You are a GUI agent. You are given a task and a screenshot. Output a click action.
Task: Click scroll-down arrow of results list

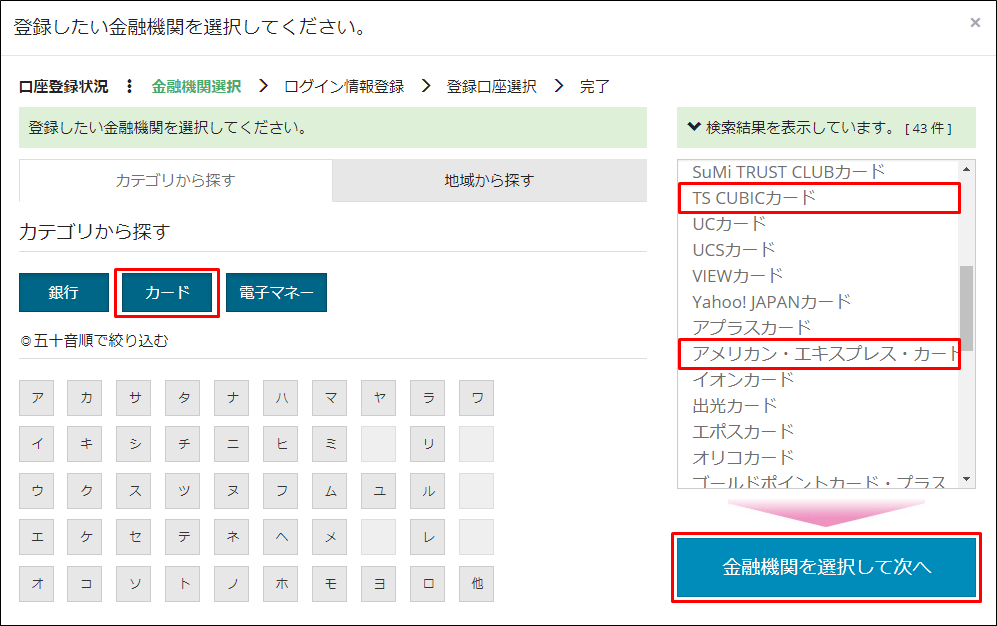pyautogui.click(x=967, y=479)
